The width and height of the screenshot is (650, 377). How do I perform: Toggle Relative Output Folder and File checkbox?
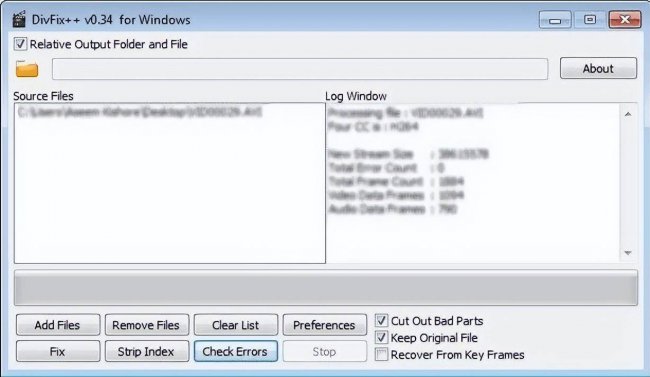point(20,44)
